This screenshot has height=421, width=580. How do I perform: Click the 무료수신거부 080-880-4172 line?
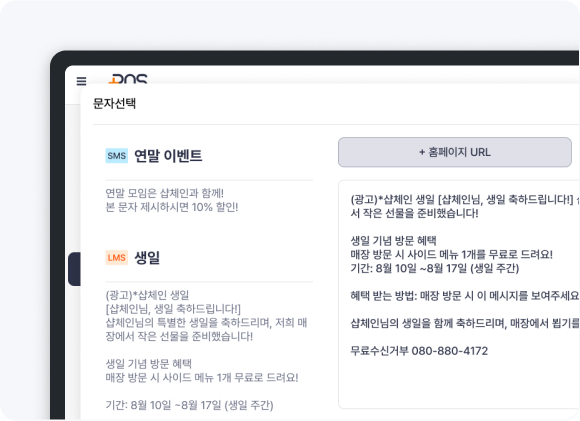point(419,351)
